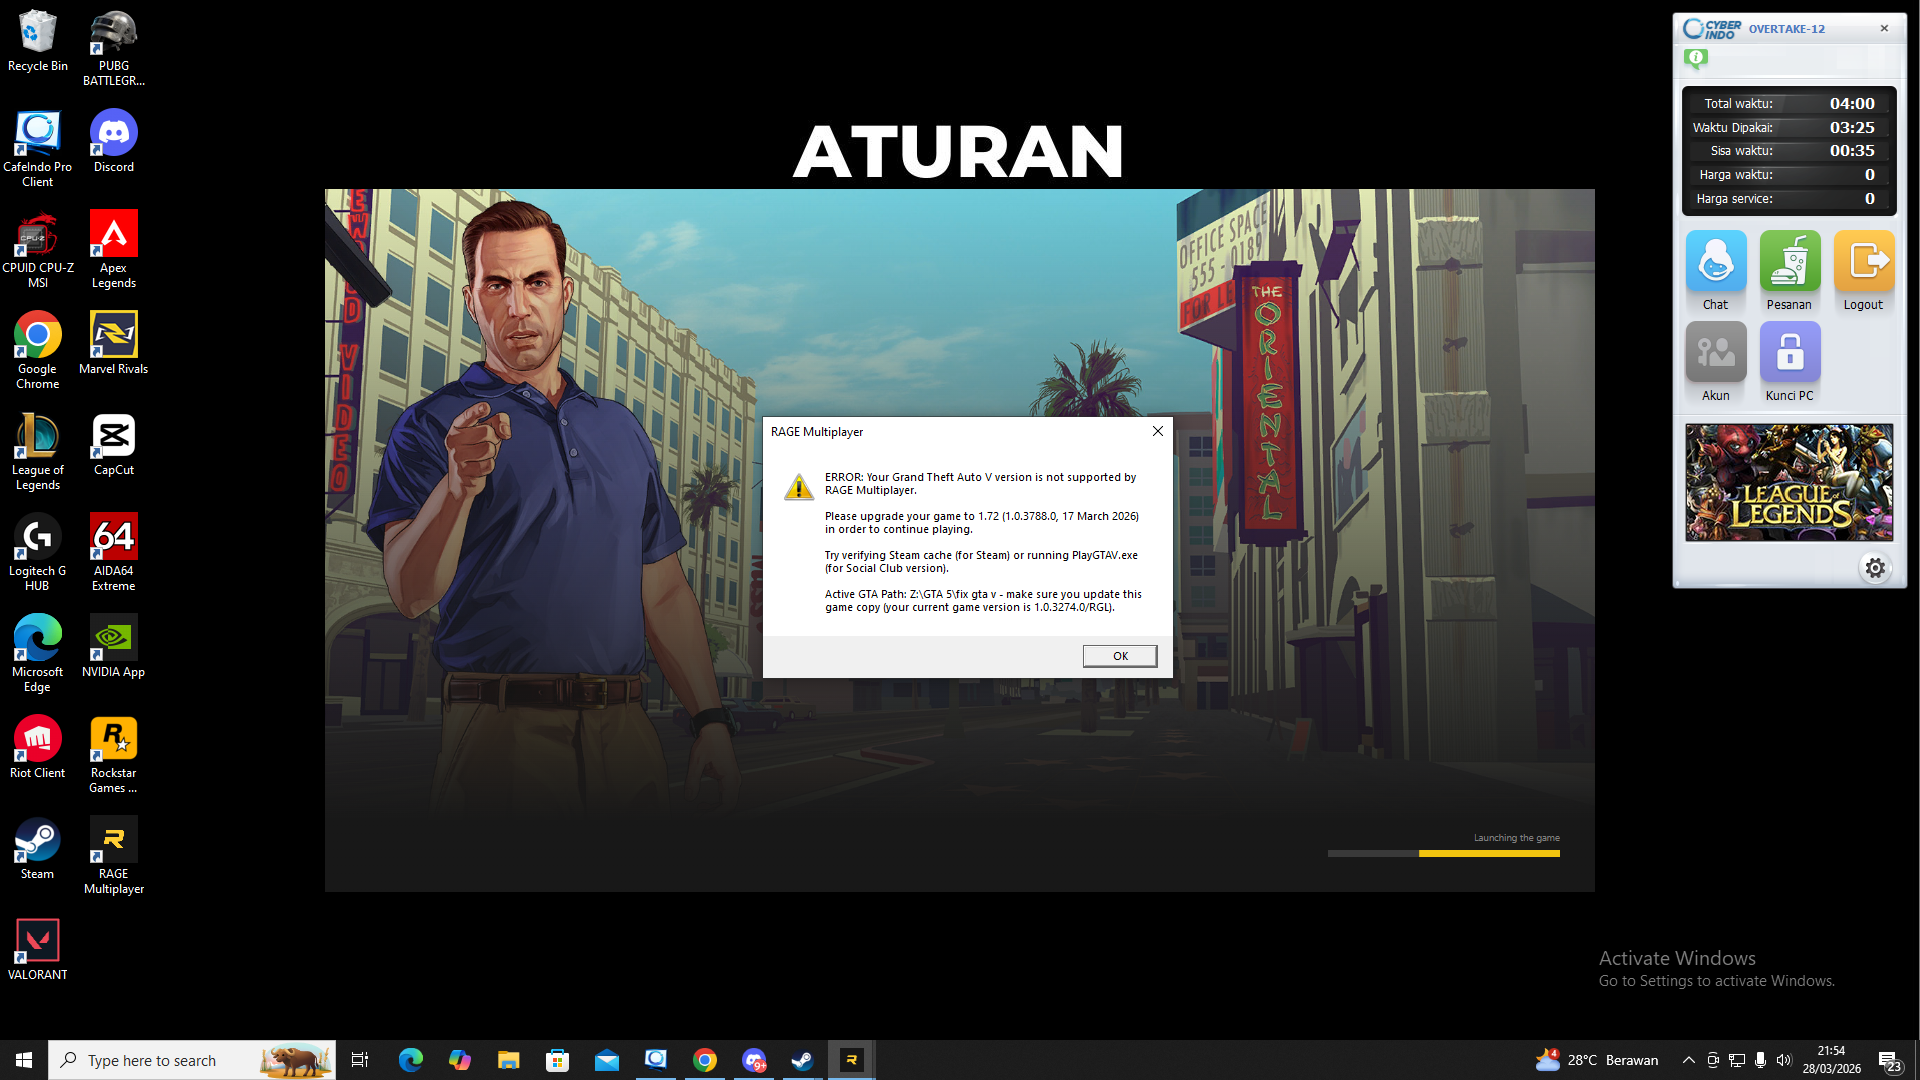This screenshot has height=1080, width=1920.
Task: Open Copilot from the taskbar
Action: pos(459,1060)
